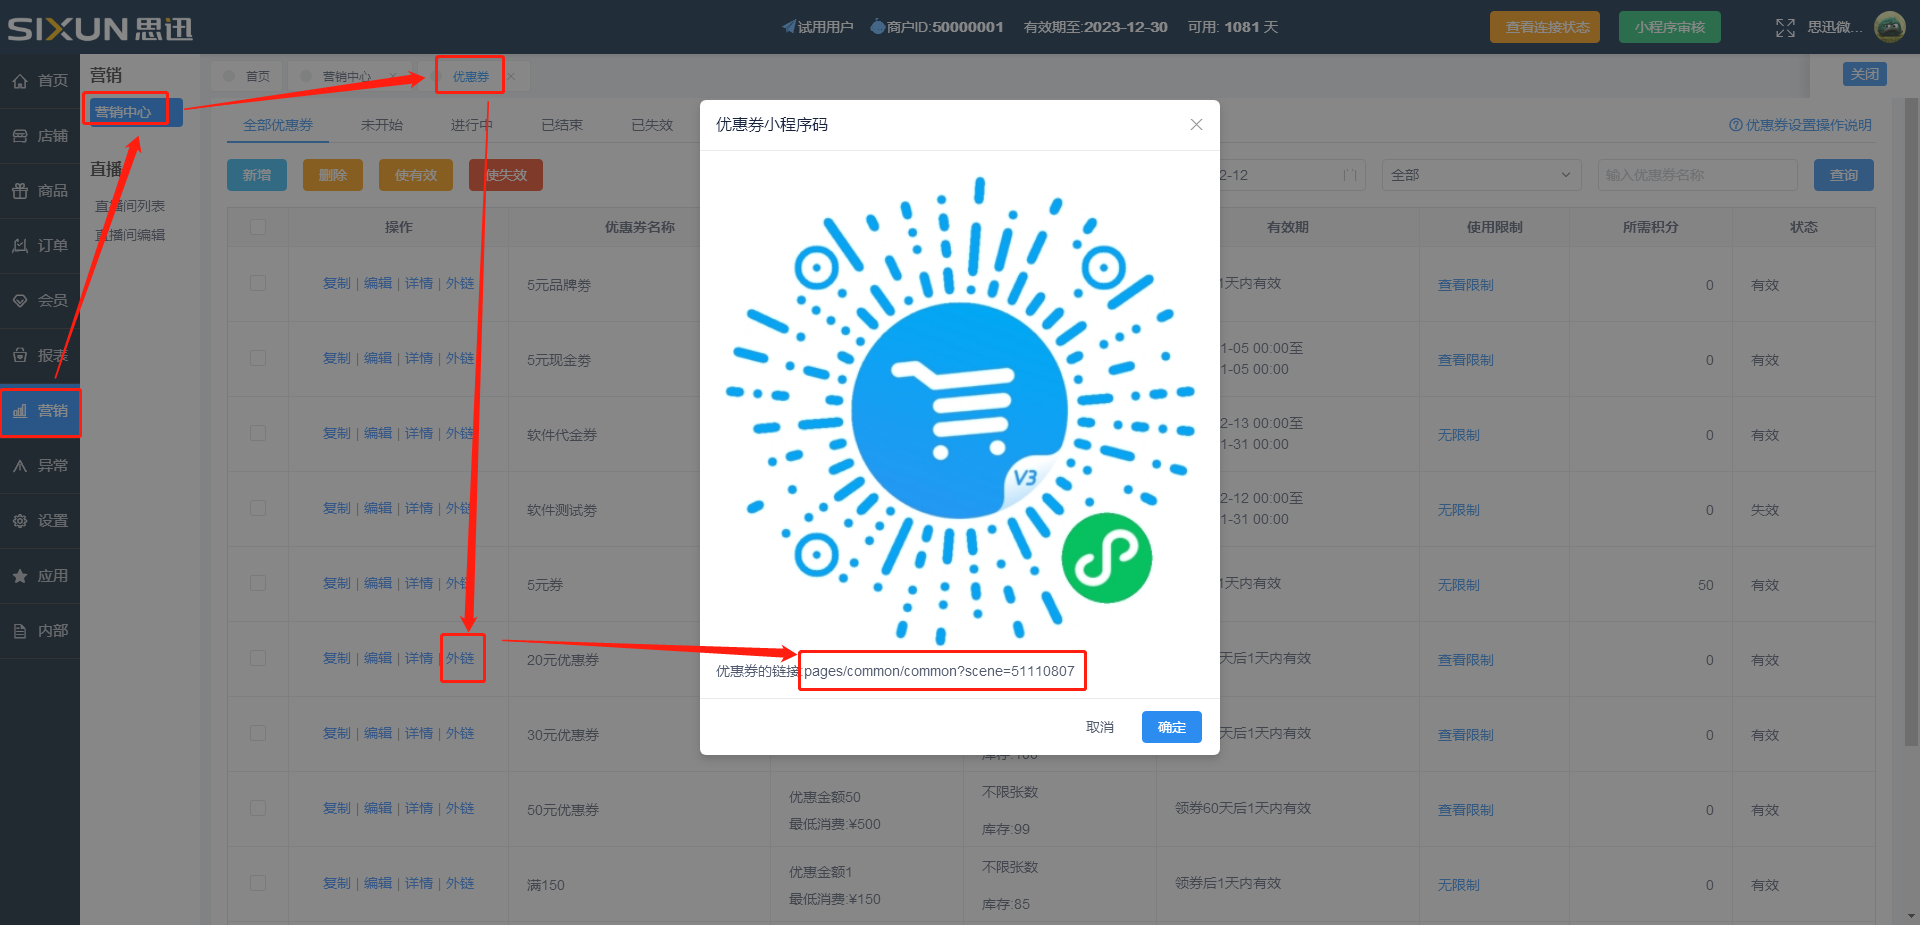Focus the 输入优惠券名称 search field
Image resolution: width=1920 pixels, height=925 pixels.
point(1698,175)
